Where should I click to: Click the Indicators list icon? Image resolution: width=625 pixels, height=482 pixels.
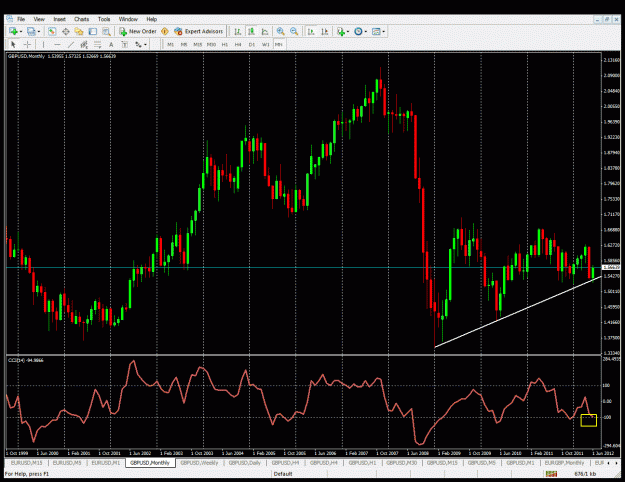pos(341,31)
